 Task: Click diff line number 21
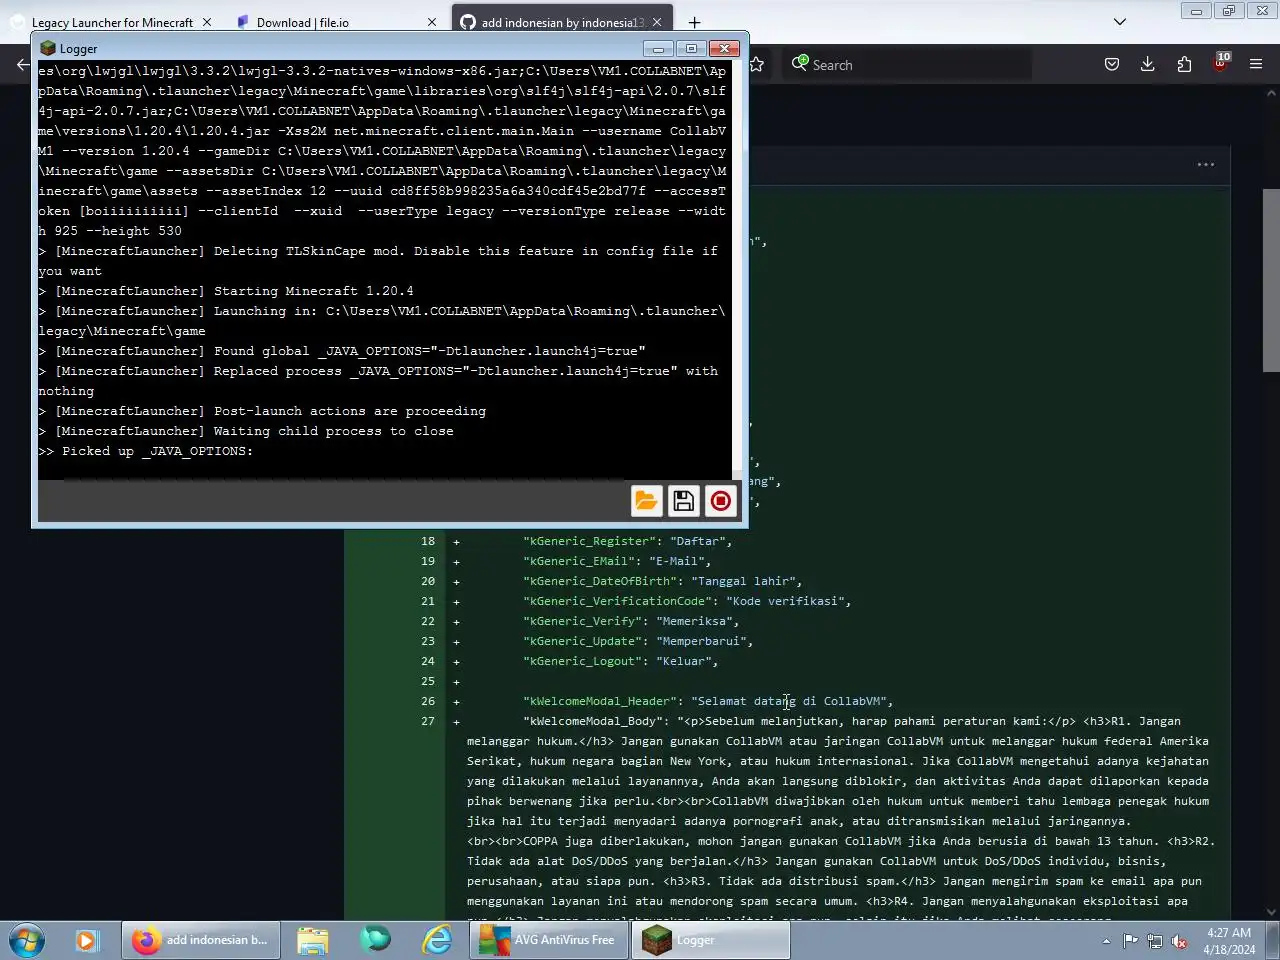(x=428, y=601)
